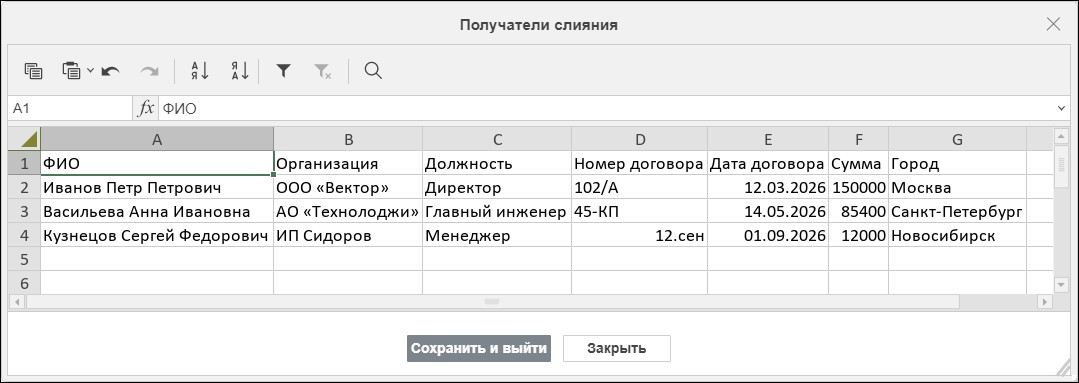Click the vertical scrollbar up arrow
1079x383 pixels.
point(1060,137)
